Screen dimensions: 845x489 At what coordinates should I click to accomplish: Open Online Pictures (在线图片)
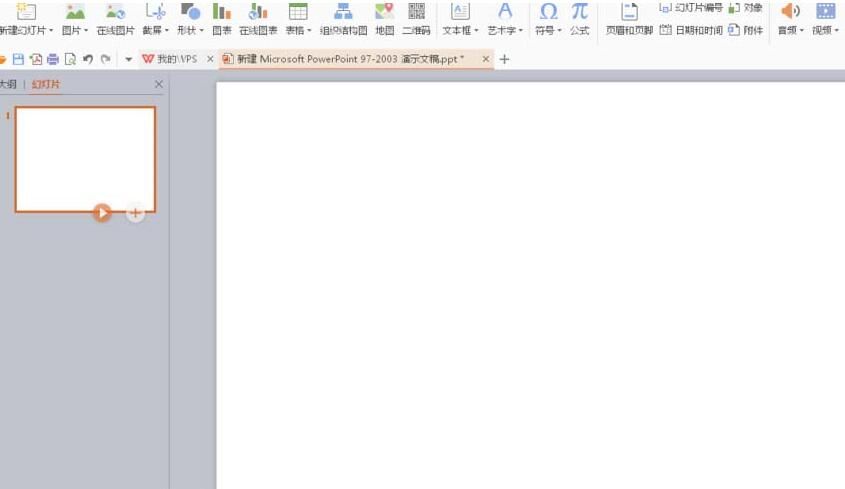click(x=115, y=11)
